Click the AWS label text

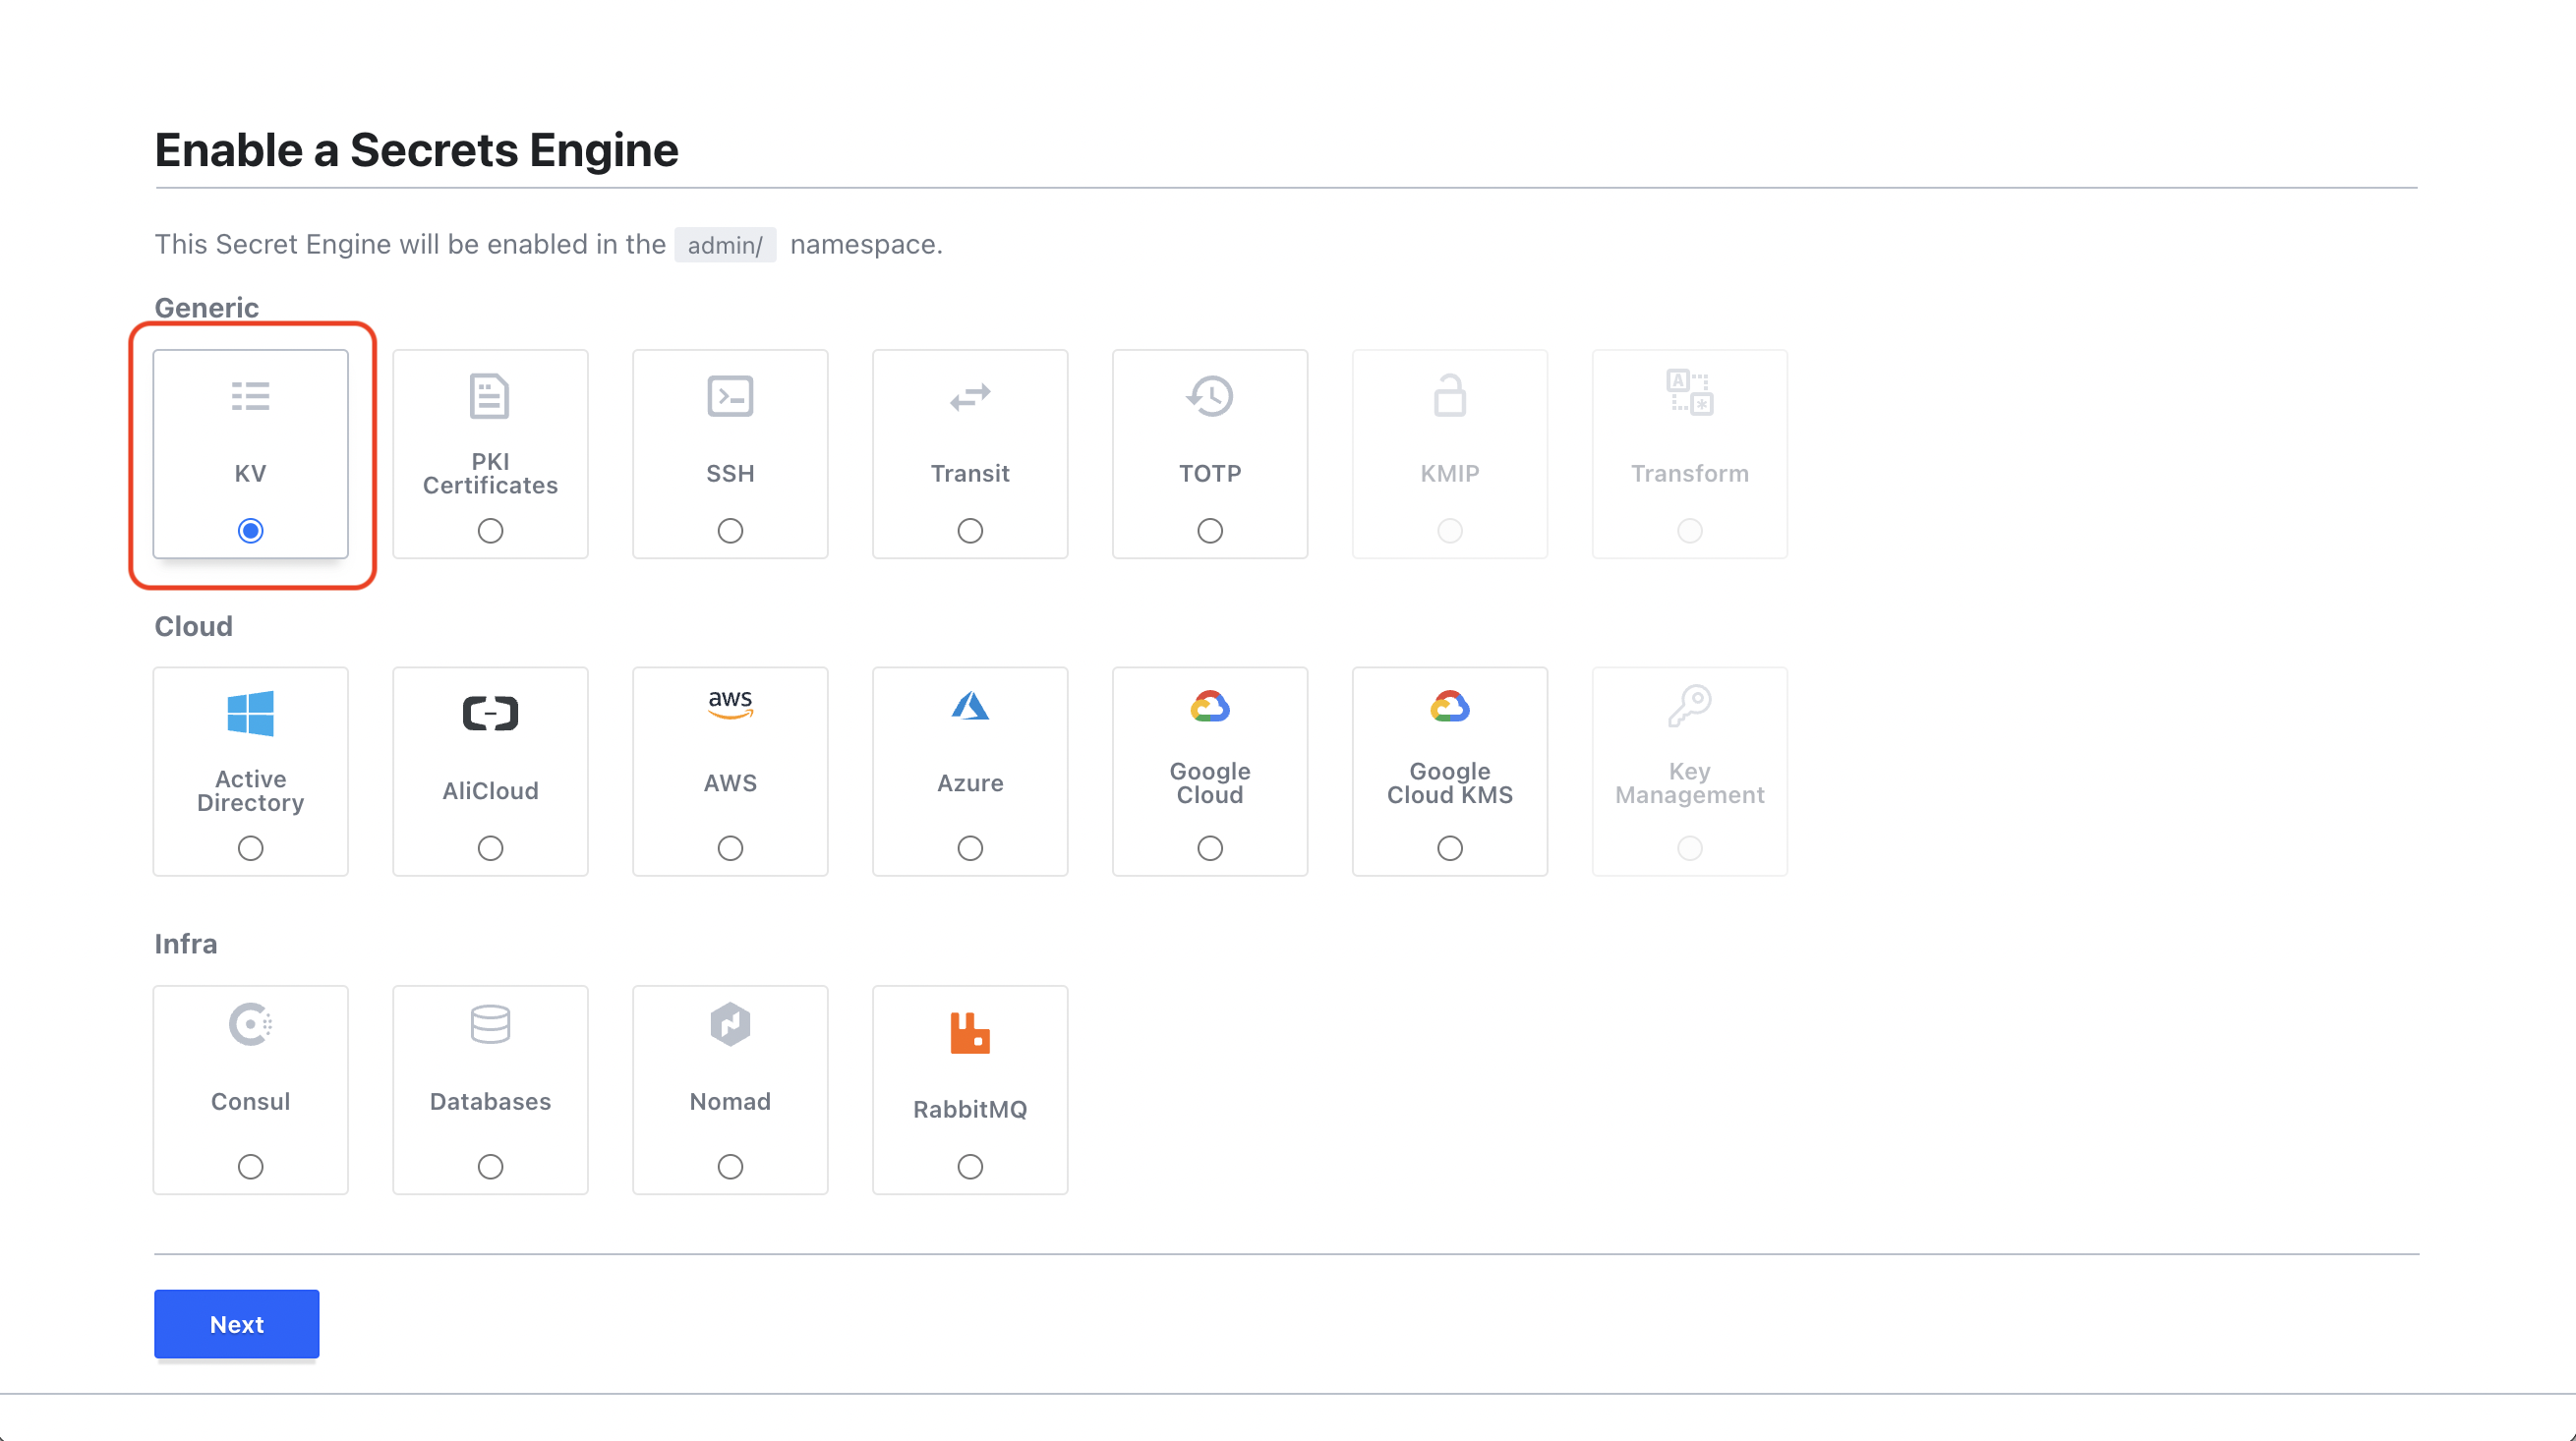pos(730,783)
